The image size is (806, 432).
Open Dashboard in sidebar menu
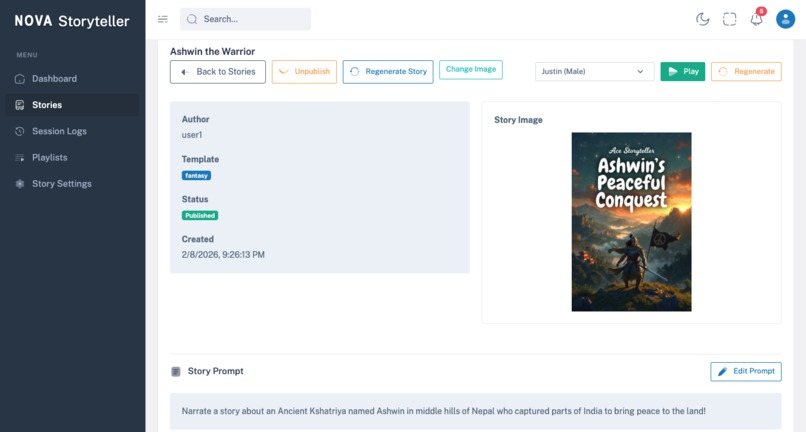(72, 79)
